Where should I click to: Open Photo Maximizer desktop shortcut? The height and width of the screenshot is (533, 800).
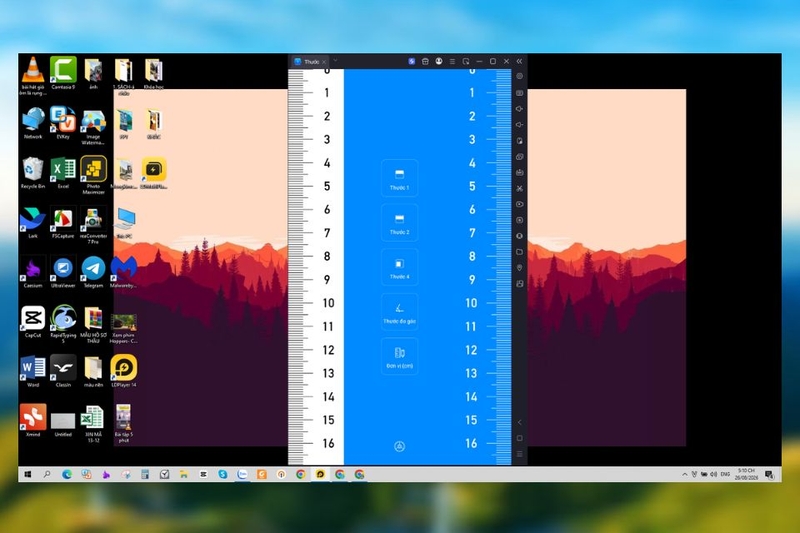[93, 175]
